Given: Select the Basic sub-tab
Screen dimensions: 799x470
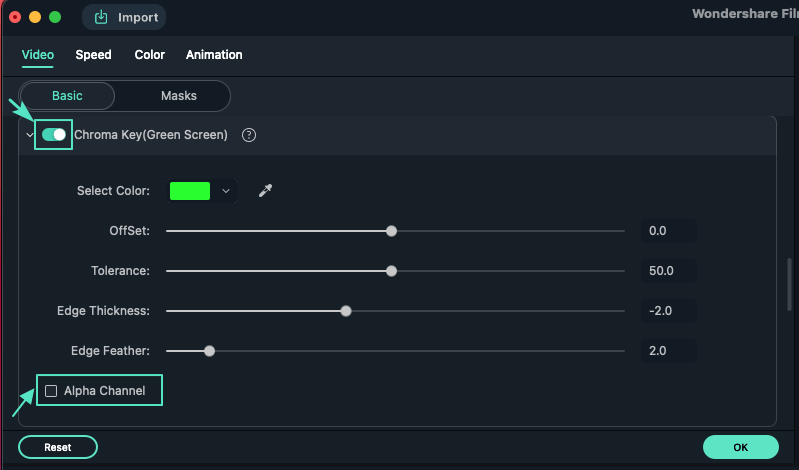Looking at the screenshot, I should pyautogui.click(x=67, y=96).
